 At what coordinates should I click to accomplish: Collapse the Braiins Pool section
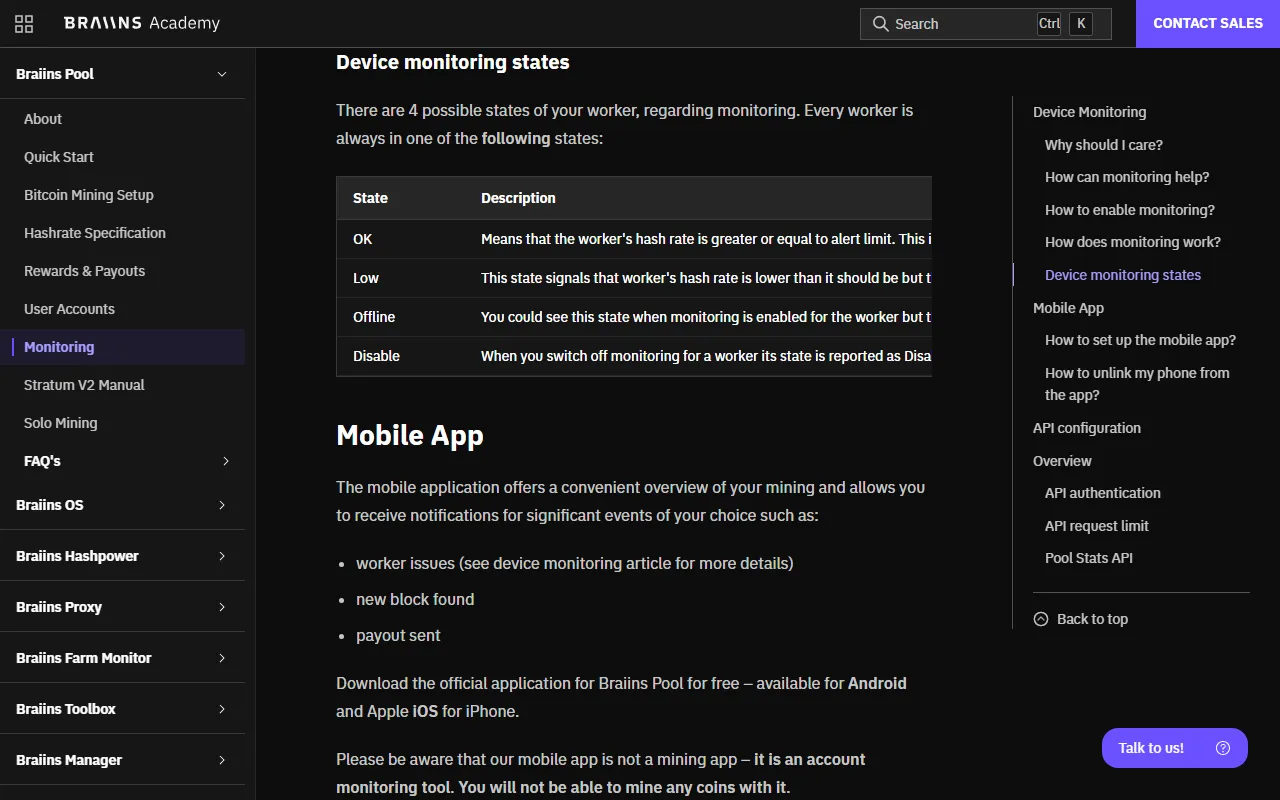pos(222,74)
